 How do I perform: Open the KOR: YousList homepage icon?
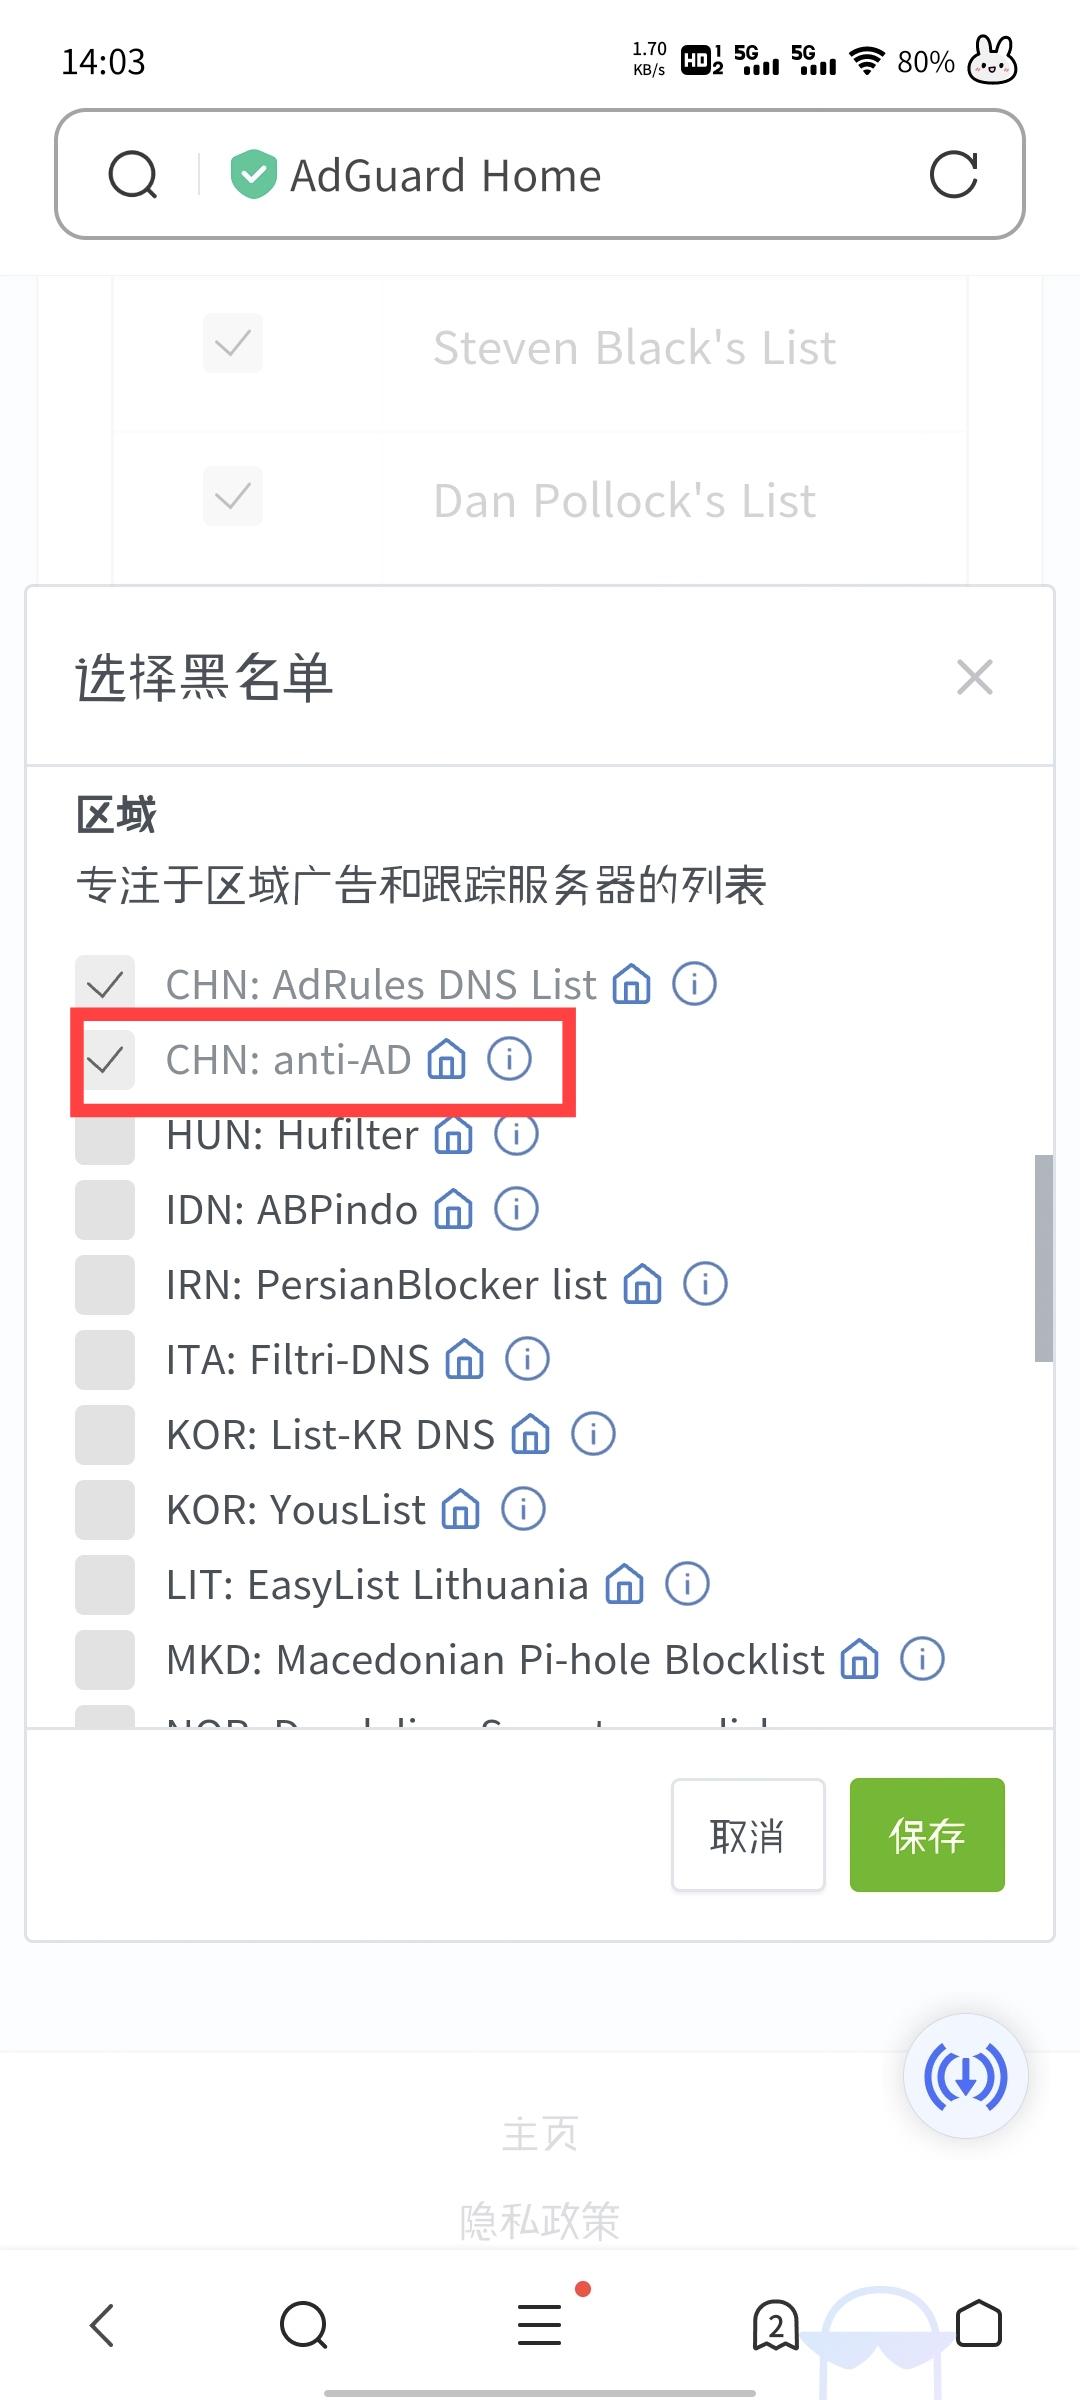(x=460, y=1509)
